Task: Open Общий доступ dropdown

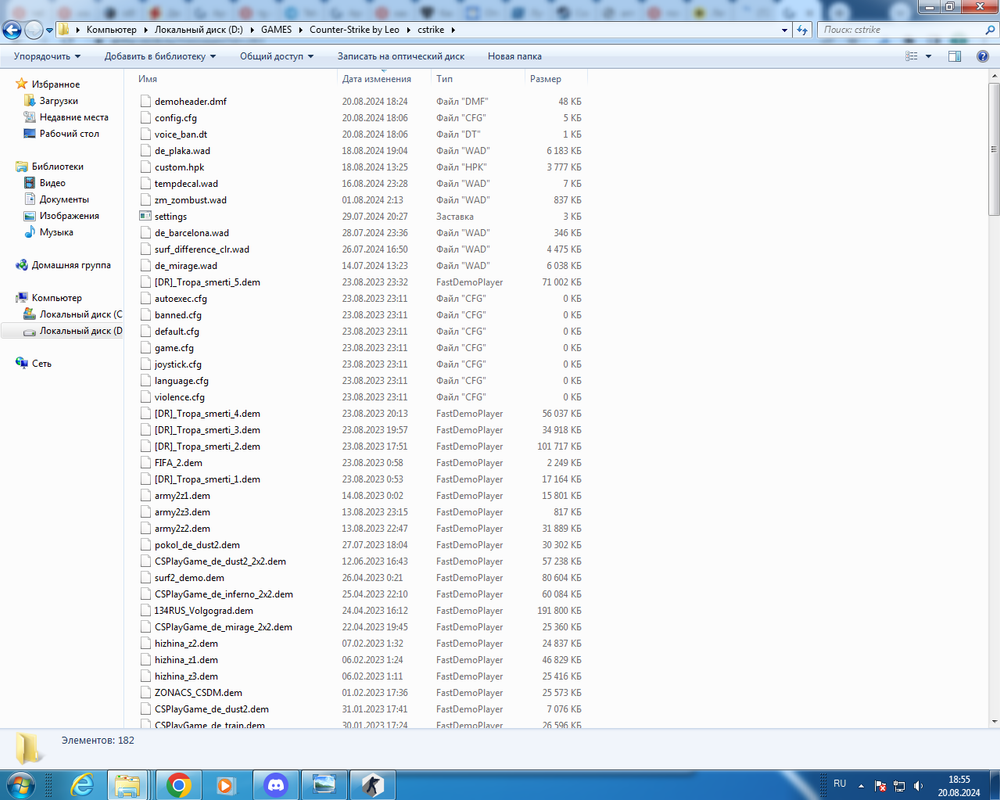Action: [277, 56]
